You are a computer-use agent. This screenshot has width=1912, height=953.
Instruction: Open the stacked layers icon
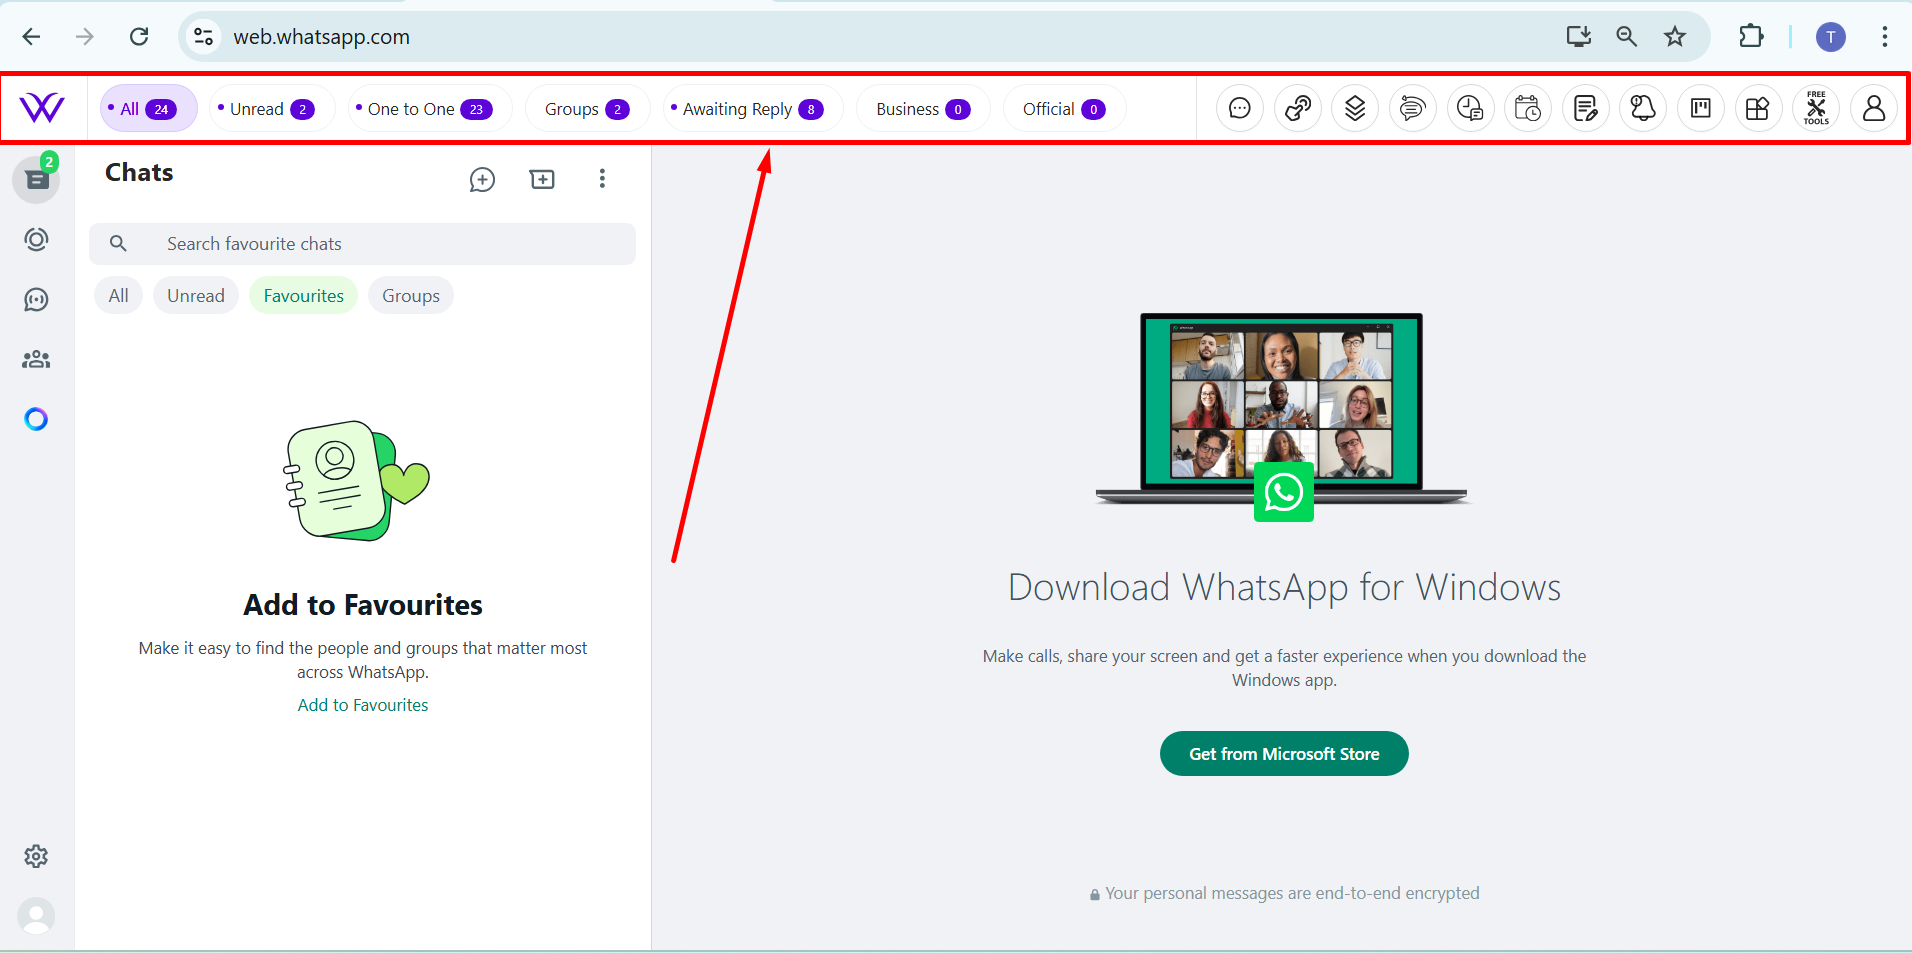click(1355, 108)
